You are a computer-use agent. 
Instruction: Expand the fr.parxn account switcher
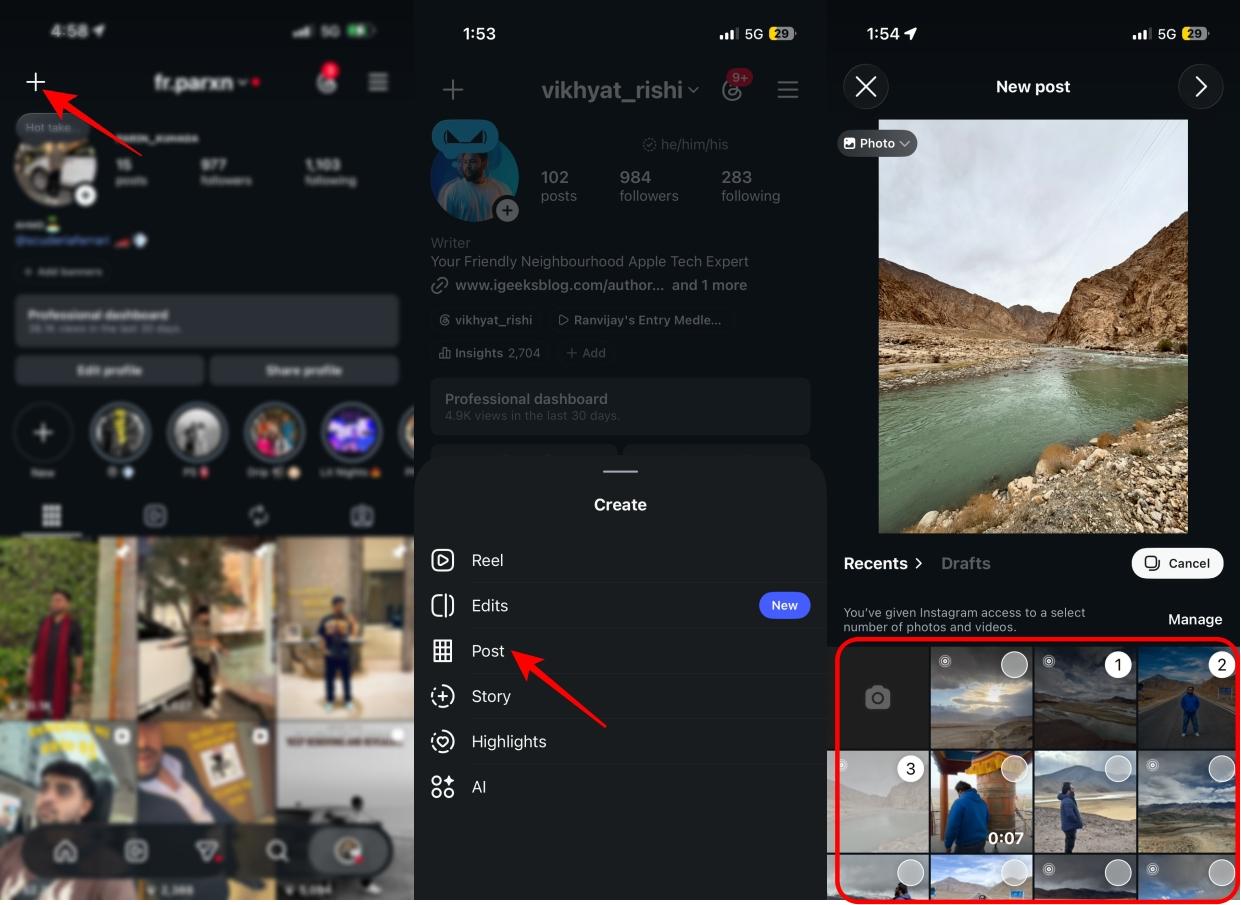243,82
